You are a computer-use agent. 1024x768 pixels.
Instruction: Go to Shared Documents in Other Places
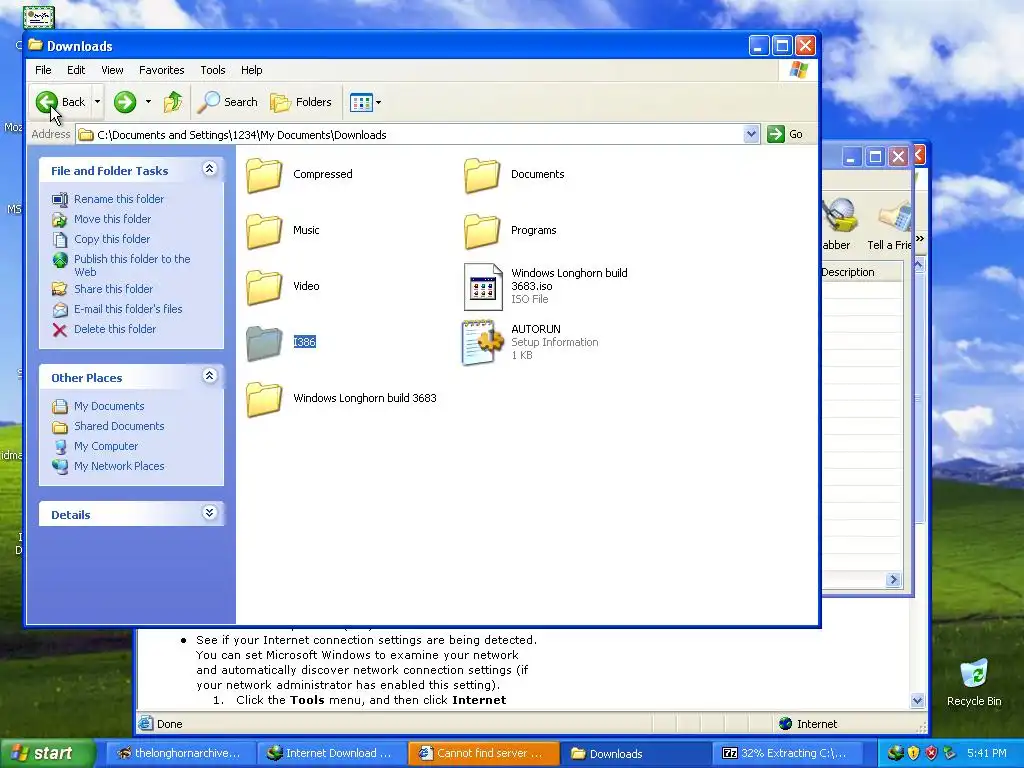pos(119,426)
